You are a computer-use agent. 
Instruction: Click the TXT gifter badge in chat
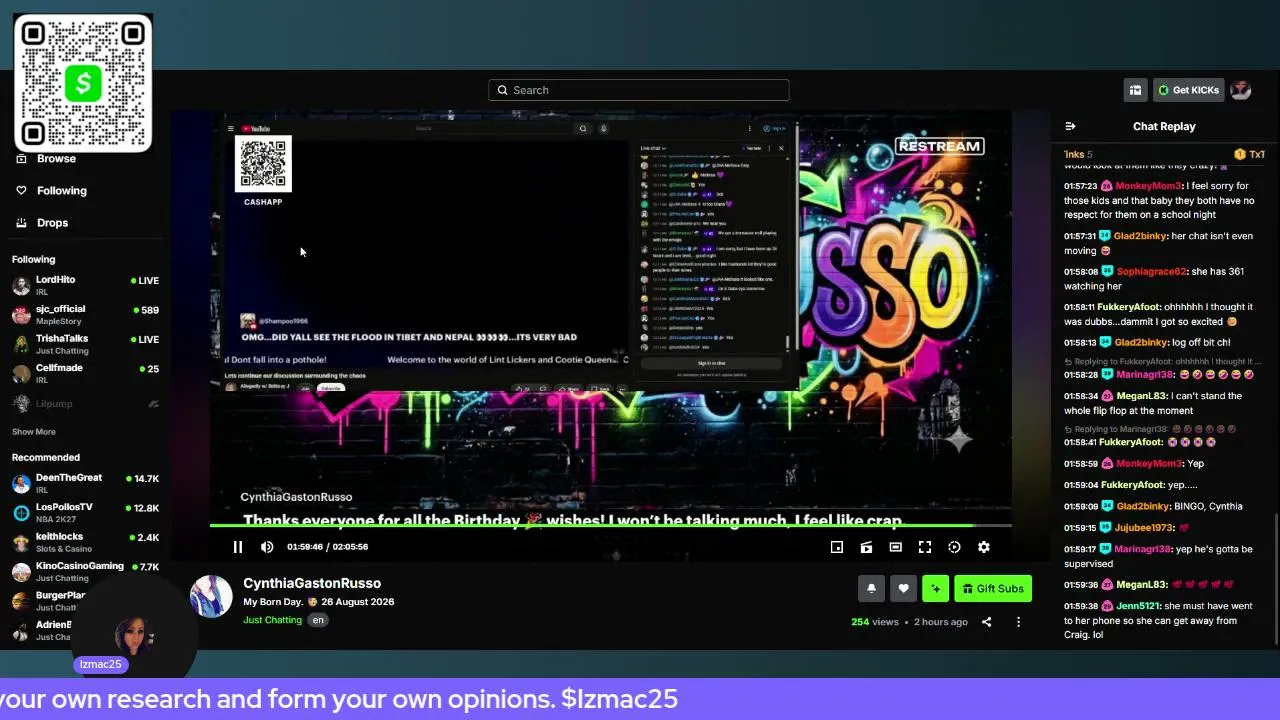(x=1250, y=154)
